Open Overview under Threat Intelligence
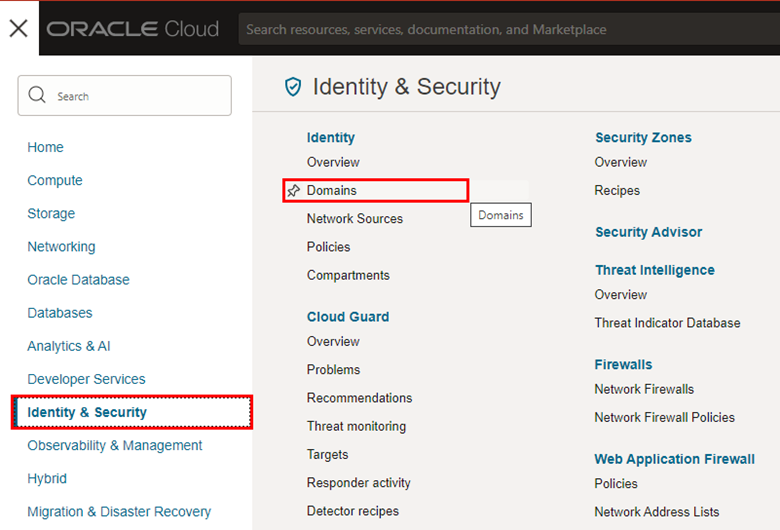The width and height of the screenshot is (780, 530). click(620, 295)
